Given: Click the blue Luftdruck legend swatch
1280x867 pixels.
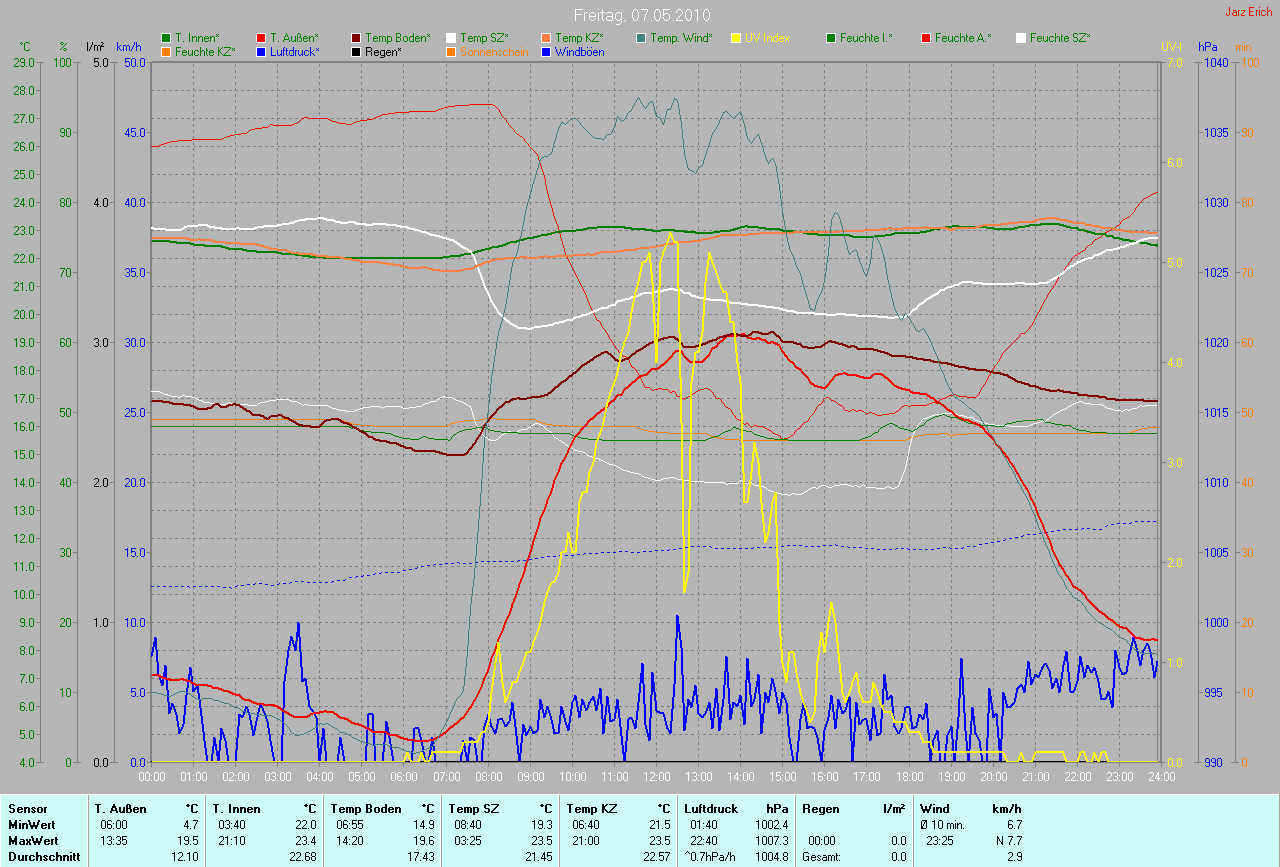Looking at the screenshot, I should [261, 51].
